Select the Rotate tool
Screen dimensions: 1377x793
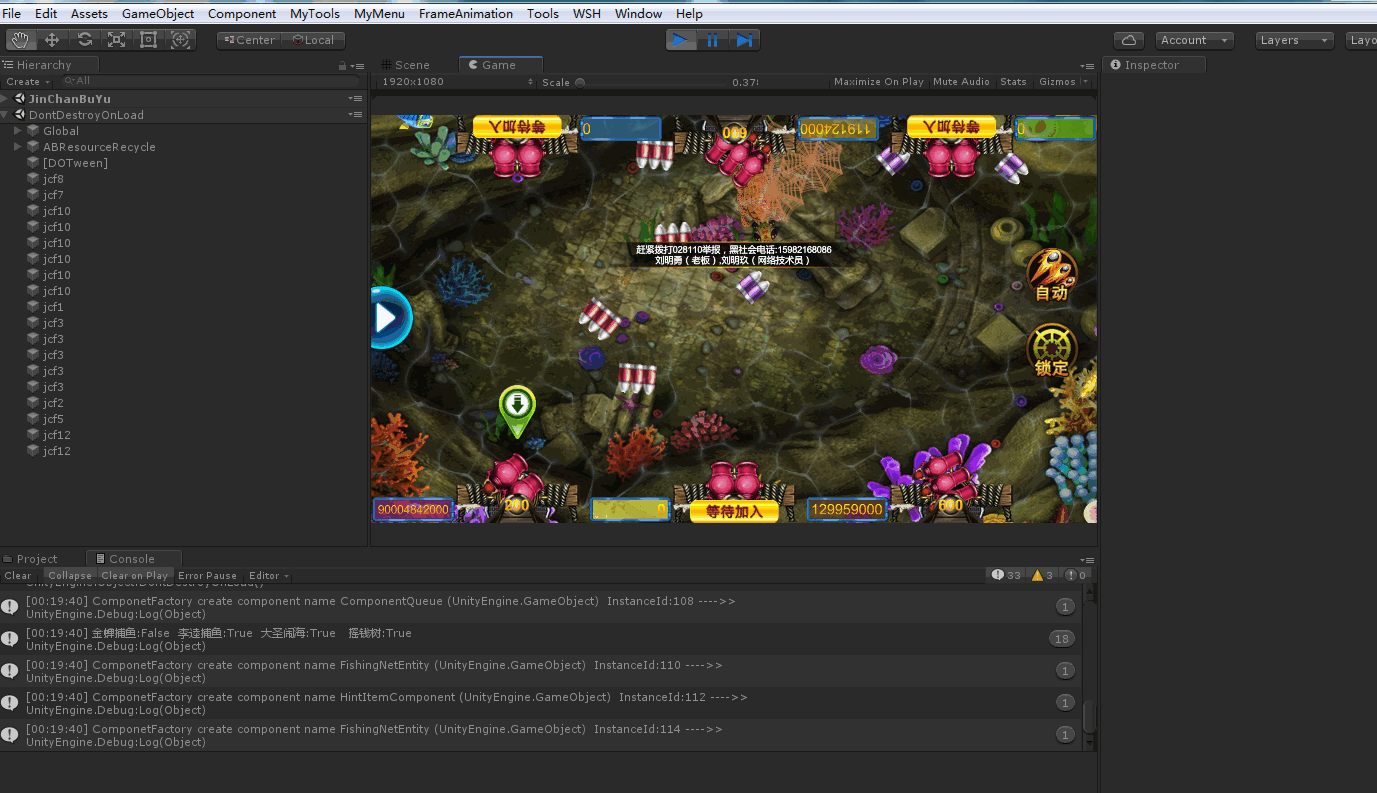tap(85, 40)
